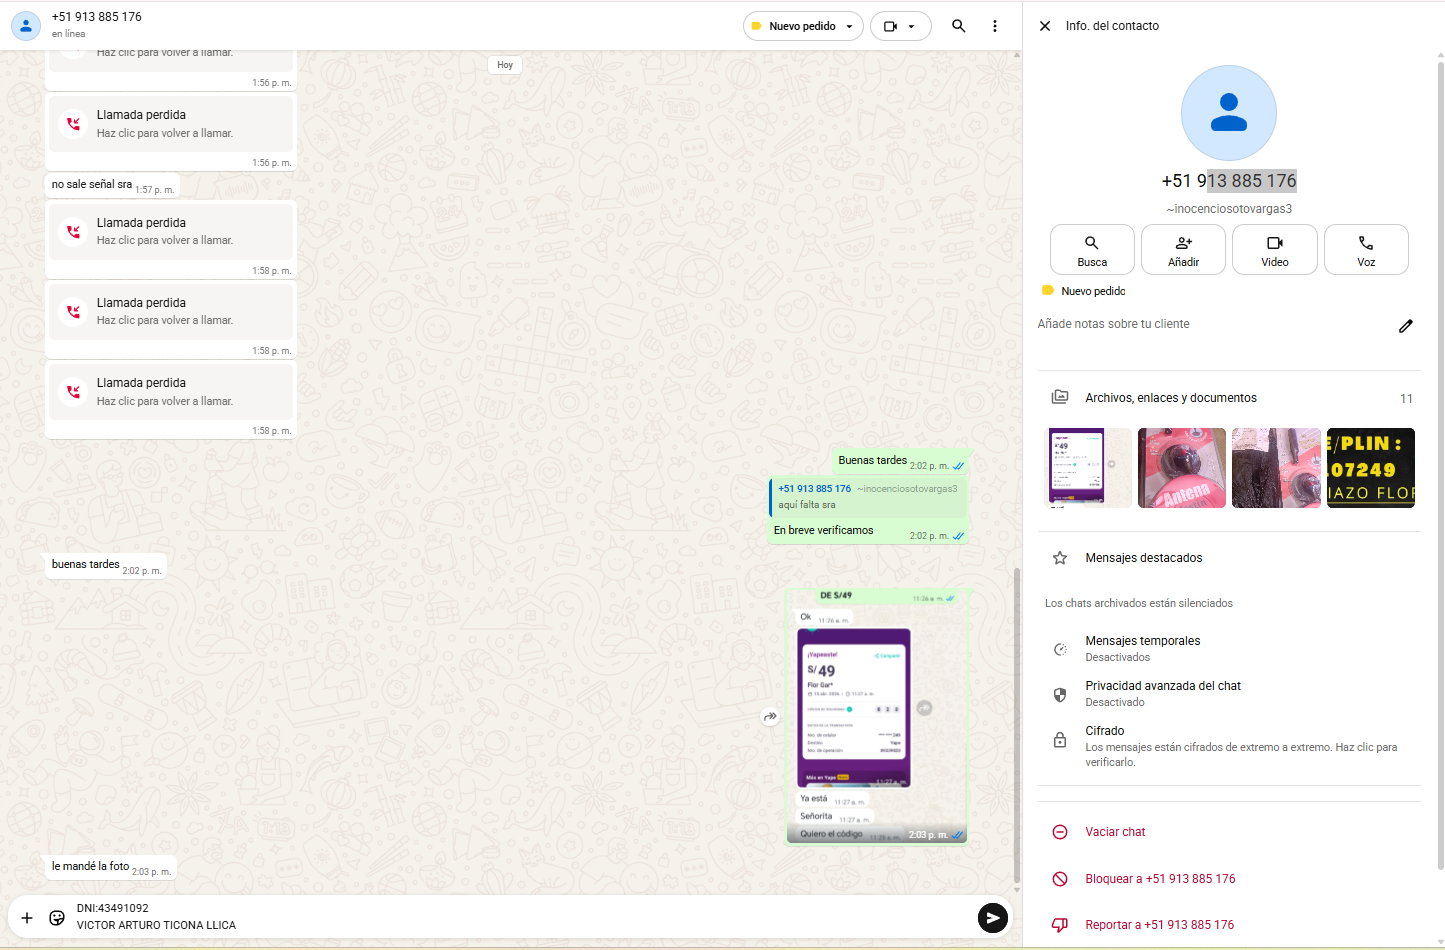Click Bloquear a +51 913 885 176
This screenshot has height=950, width=1445.
pos(1159,879)
